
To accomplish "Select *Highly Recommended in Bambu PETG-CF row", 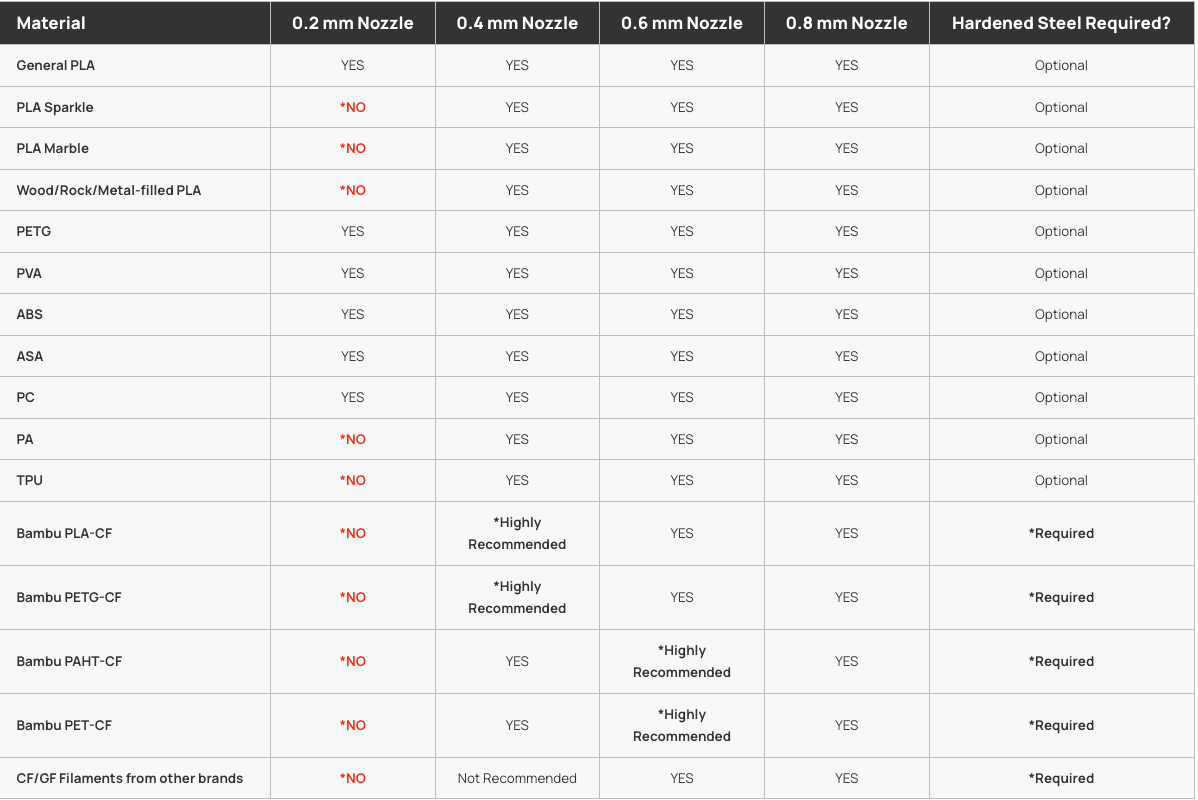I will coord(517,597).
